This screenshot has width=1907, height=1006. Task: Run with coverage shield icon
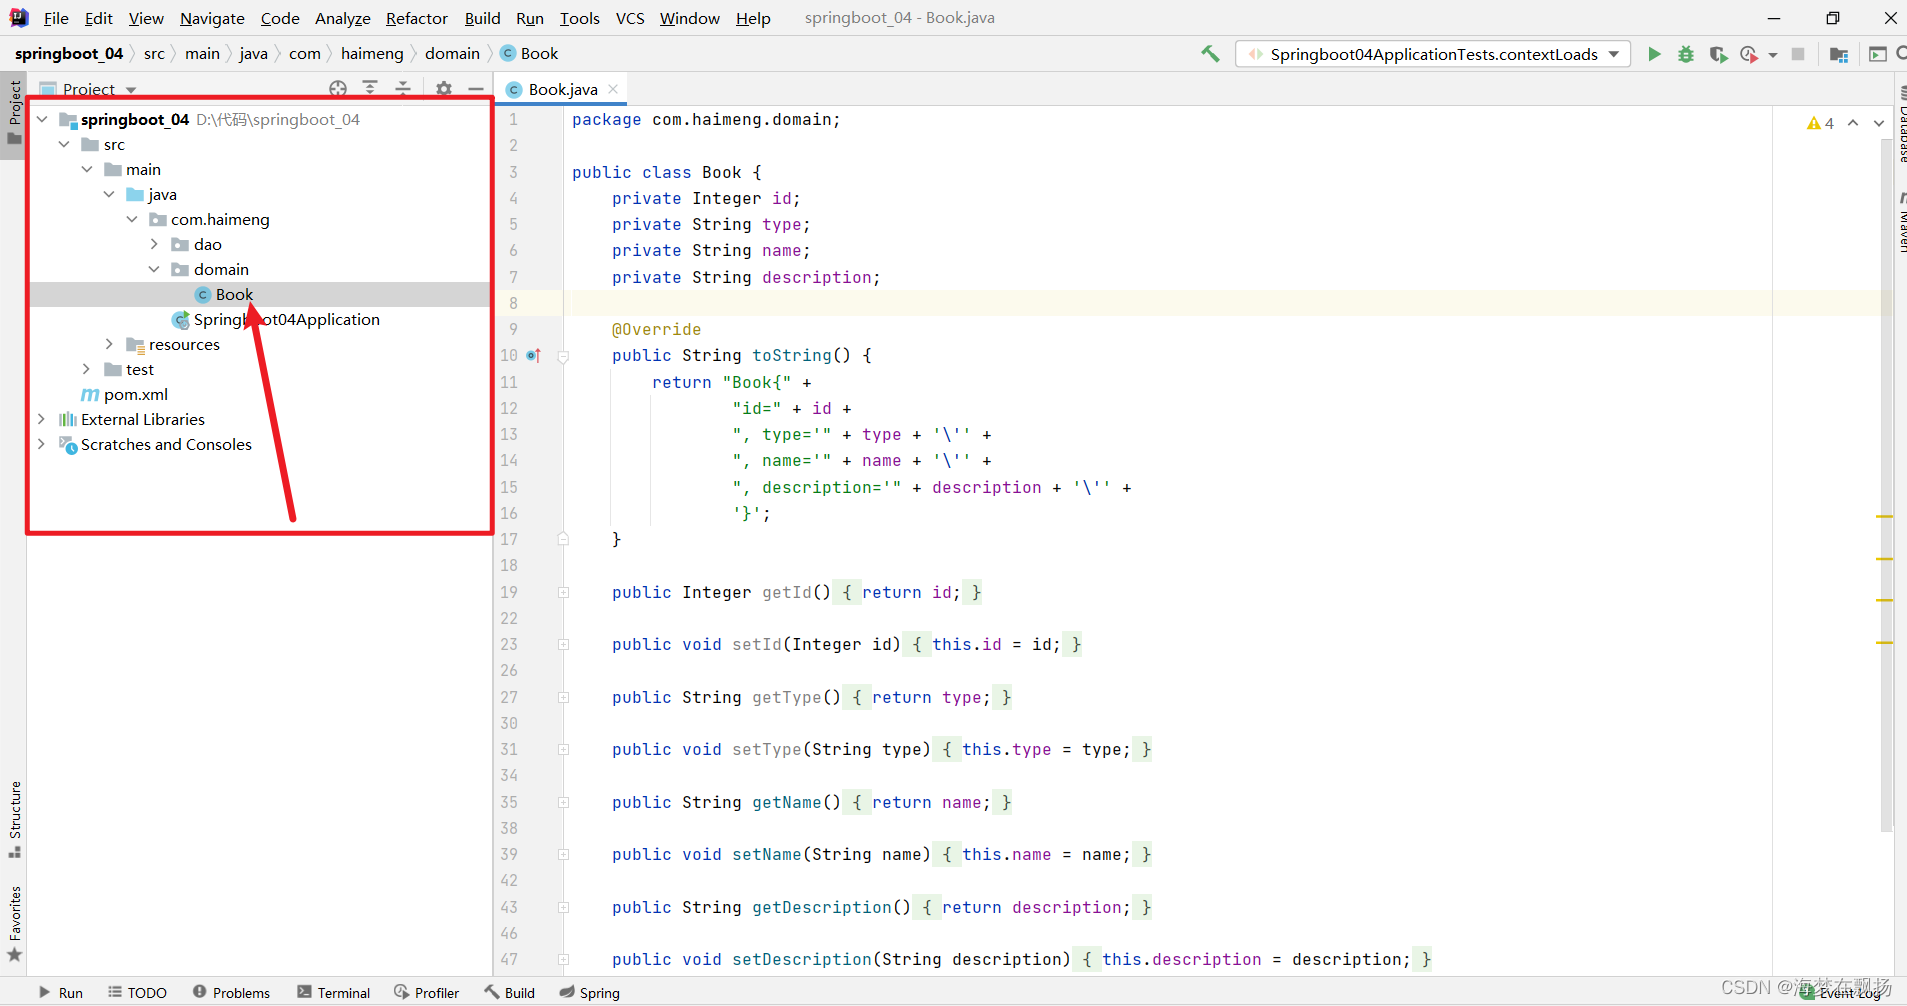point(1718,54)
